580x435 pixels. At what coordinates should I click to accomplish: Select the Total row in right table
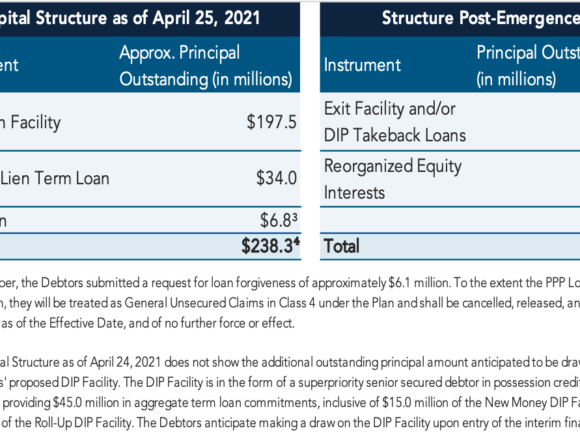(450, 246)
